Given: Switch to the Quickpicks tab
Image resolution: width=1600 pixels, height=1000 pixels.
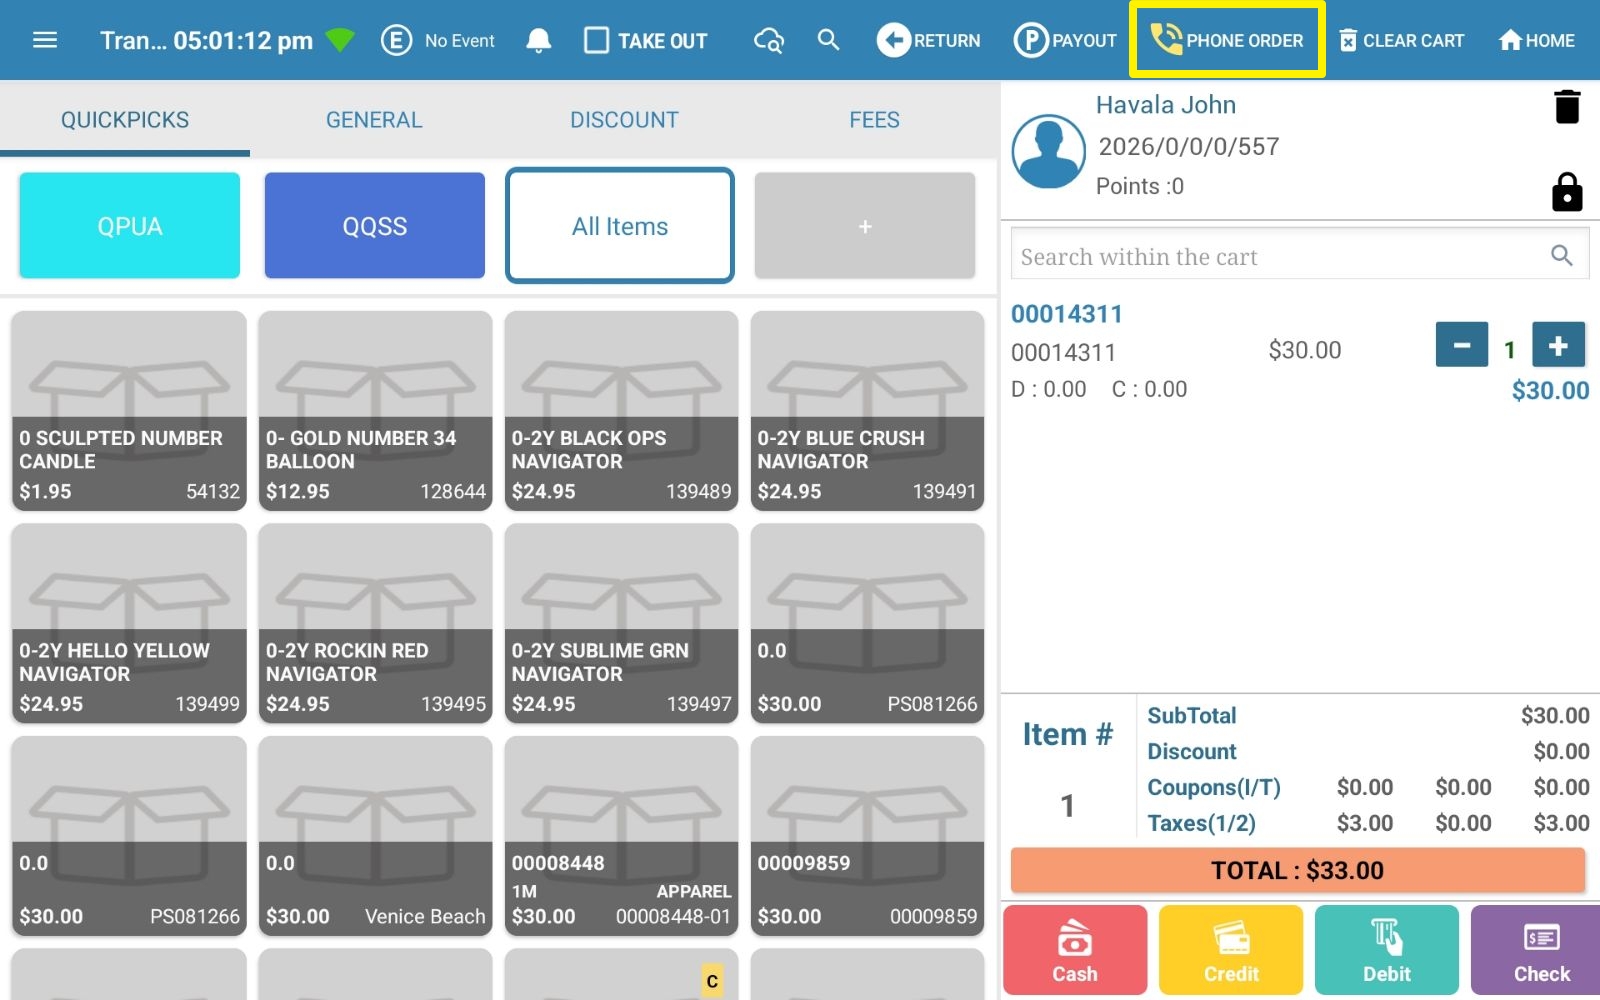Looking at the screenshot, I should point(125,120).
